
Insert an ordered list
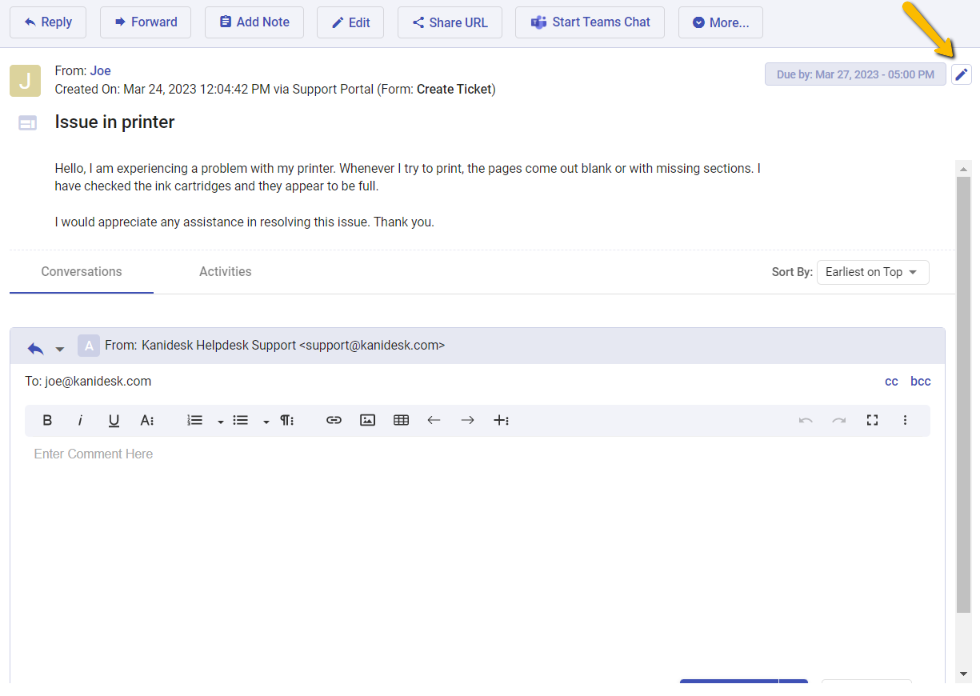(x=195, y=420)
